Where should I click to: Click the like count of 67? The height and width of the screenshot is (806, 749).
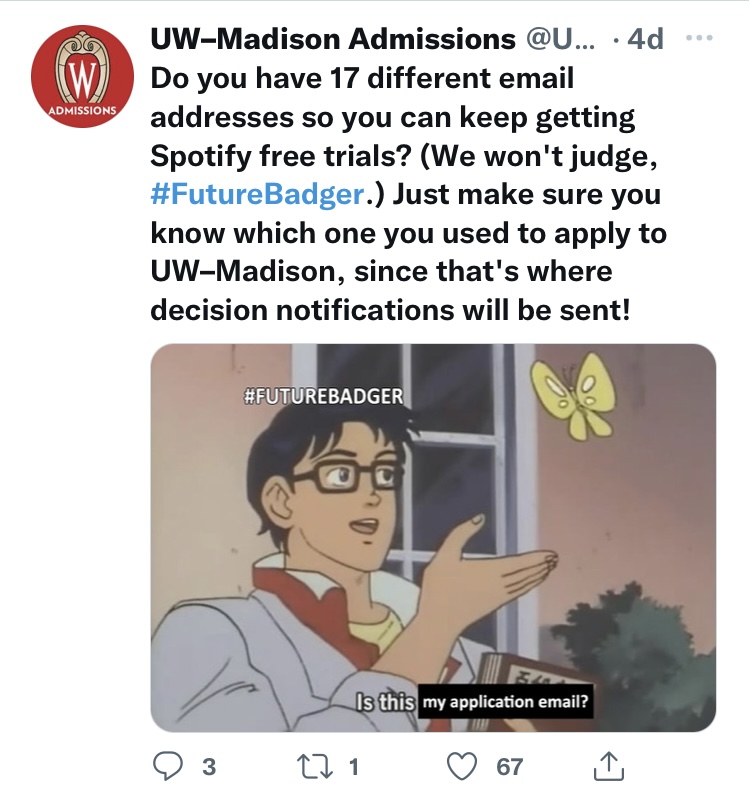(x=509, y=767)
